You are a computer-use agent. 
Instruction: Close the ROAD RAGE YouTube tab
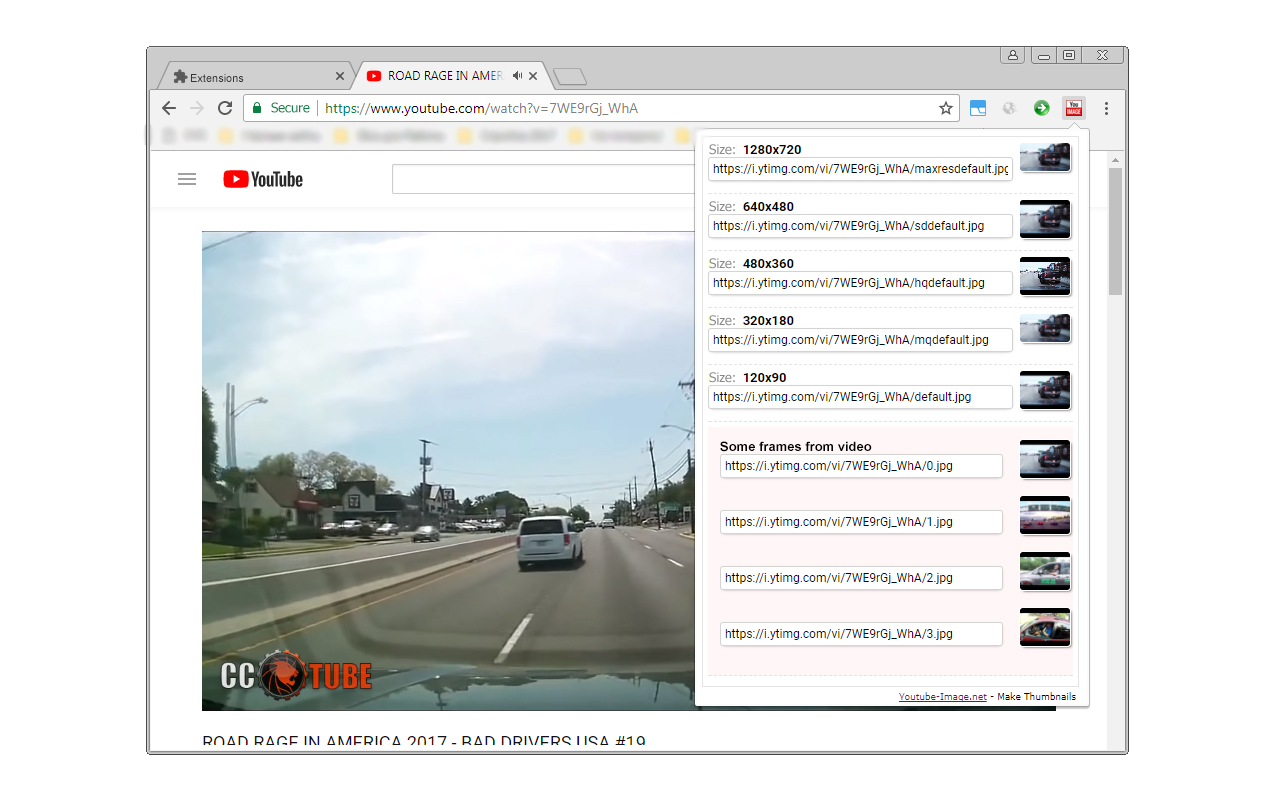point(534,76)
